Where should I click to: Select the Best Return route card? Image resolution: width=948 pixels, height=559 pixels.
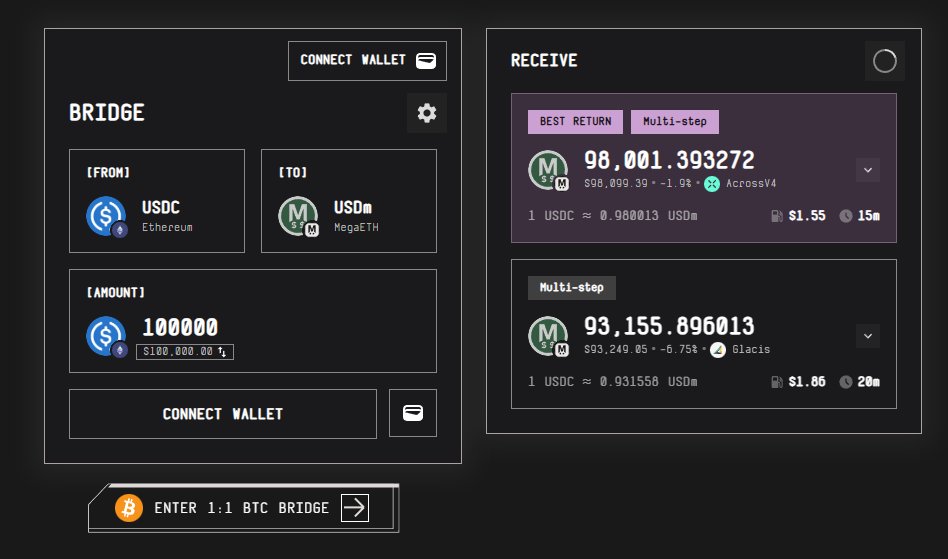[704, 168]
